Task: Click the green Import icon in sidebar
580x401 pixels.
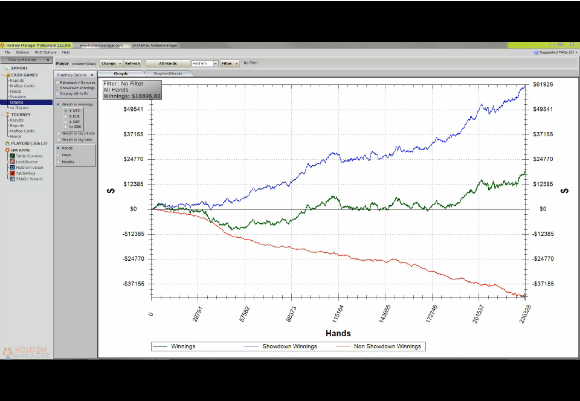Action: [x=7, y=68]
